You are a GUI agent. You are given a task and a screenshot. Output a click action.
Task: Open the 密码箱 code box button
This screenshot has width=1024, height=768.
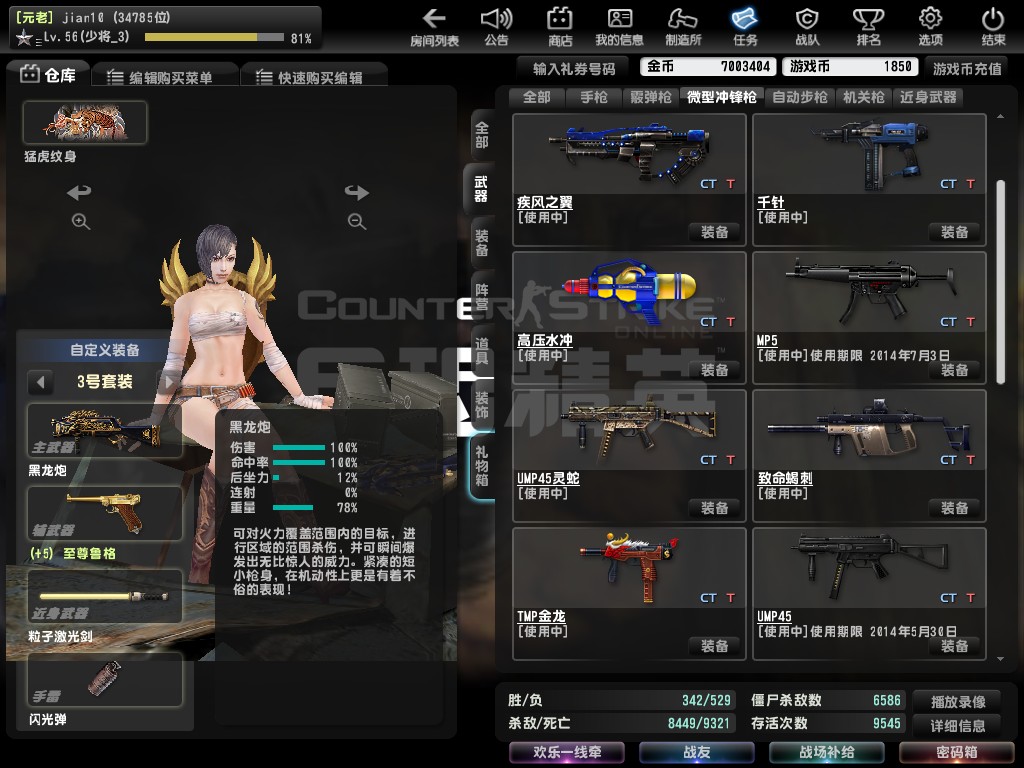click(956, 752)
